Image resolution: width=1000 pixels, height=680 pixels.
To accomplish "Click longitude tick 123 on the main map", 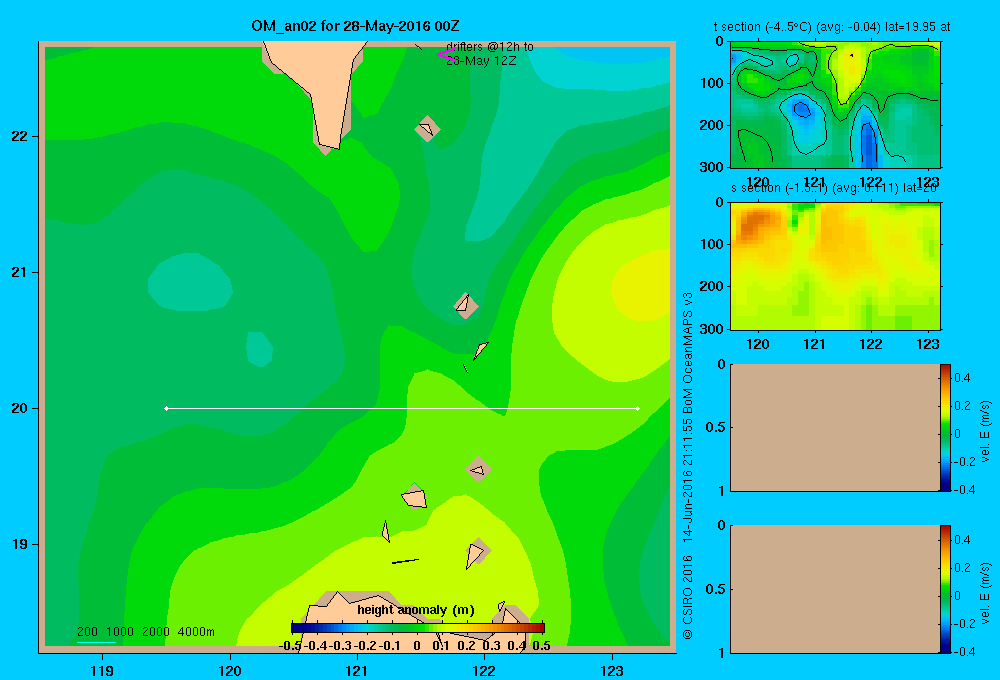I will pos(612,670).
